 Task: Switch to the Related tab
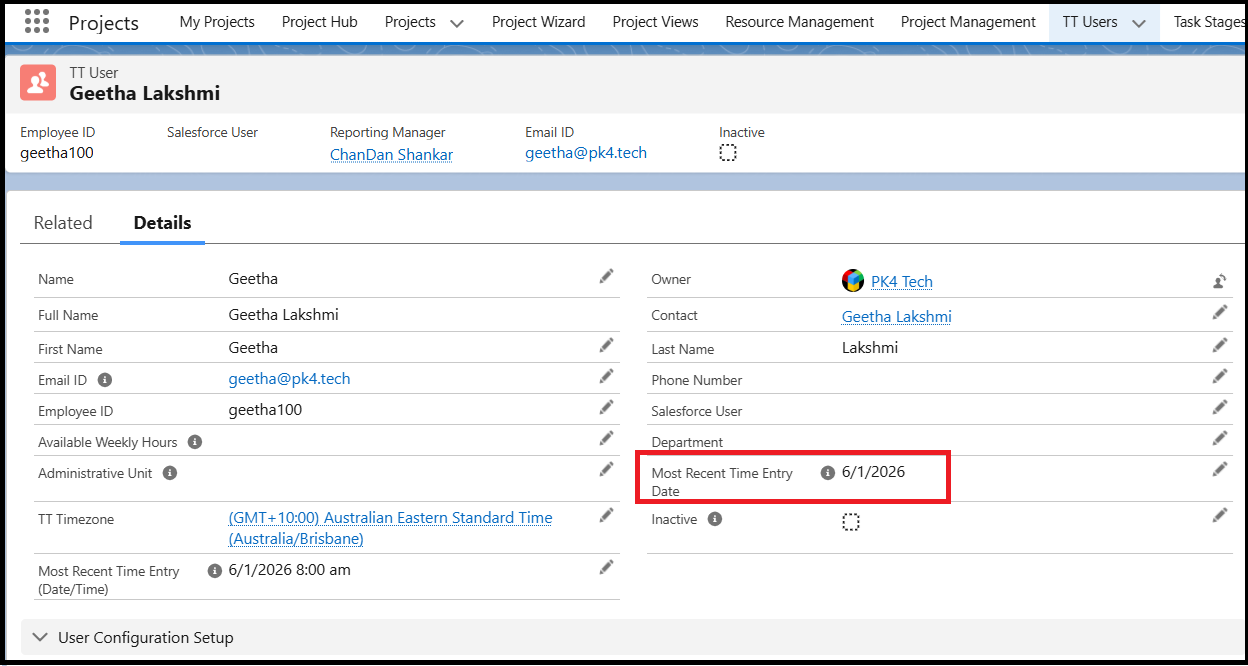[63, 223]
